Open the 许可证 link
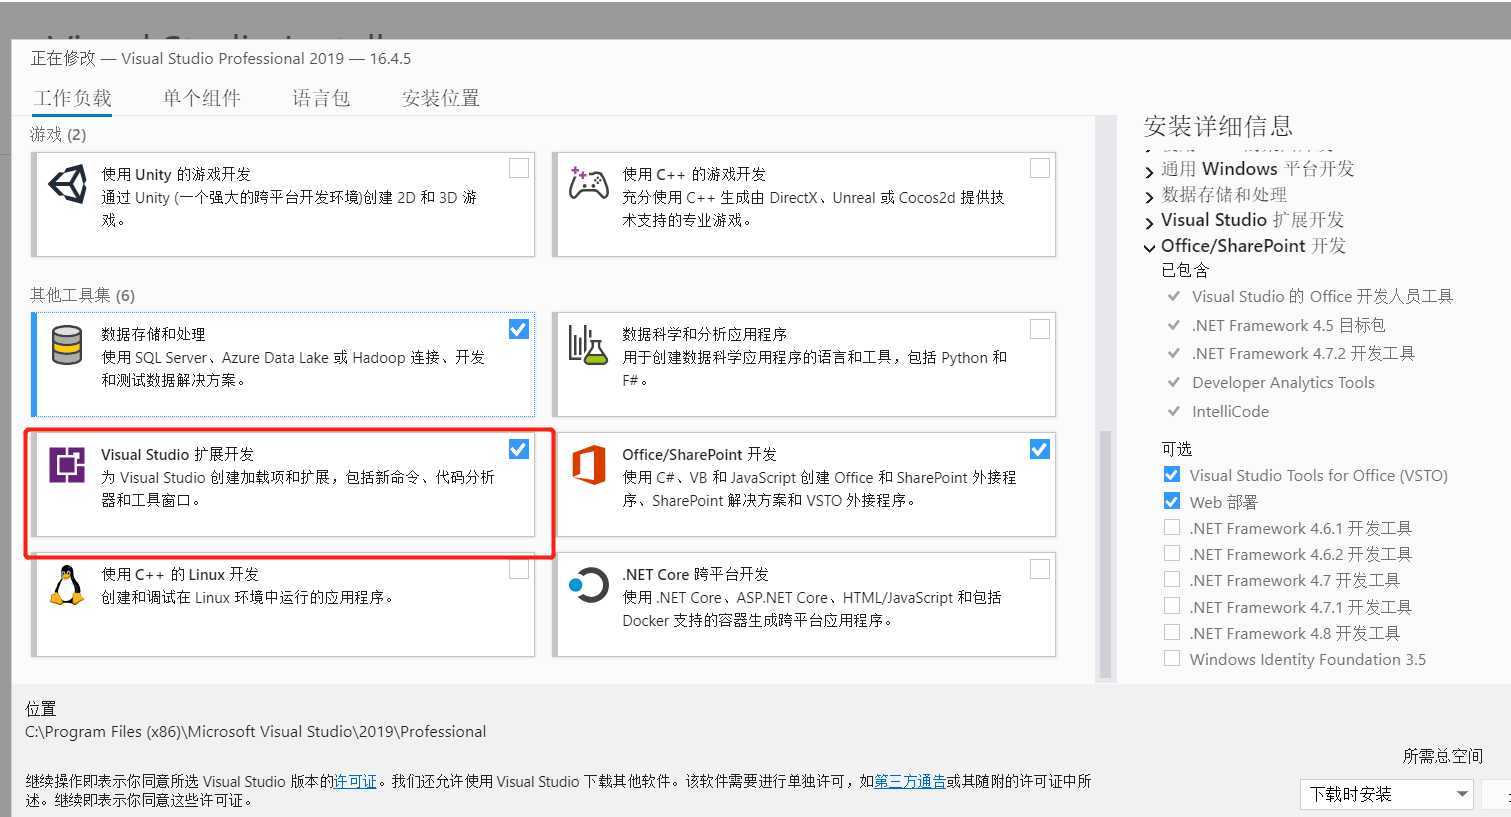This screenshot has height=817, width=1511. 355,781
